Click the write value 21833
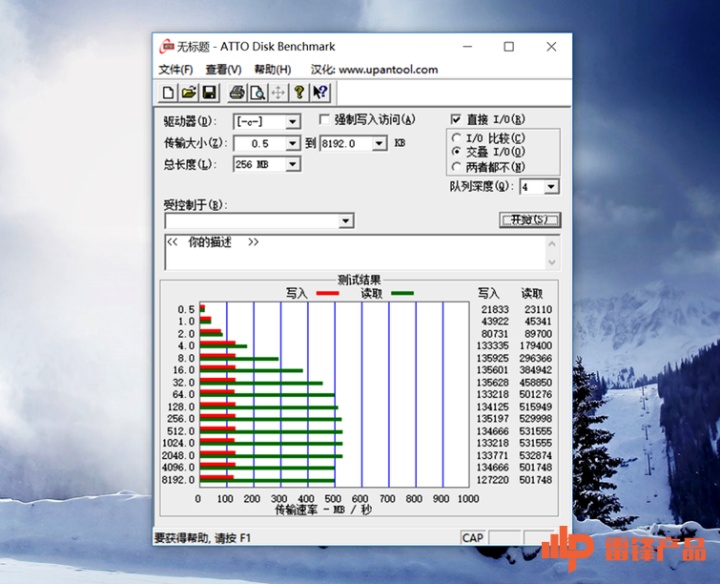The width and height of the screenshot is (720, 584). 495,309
